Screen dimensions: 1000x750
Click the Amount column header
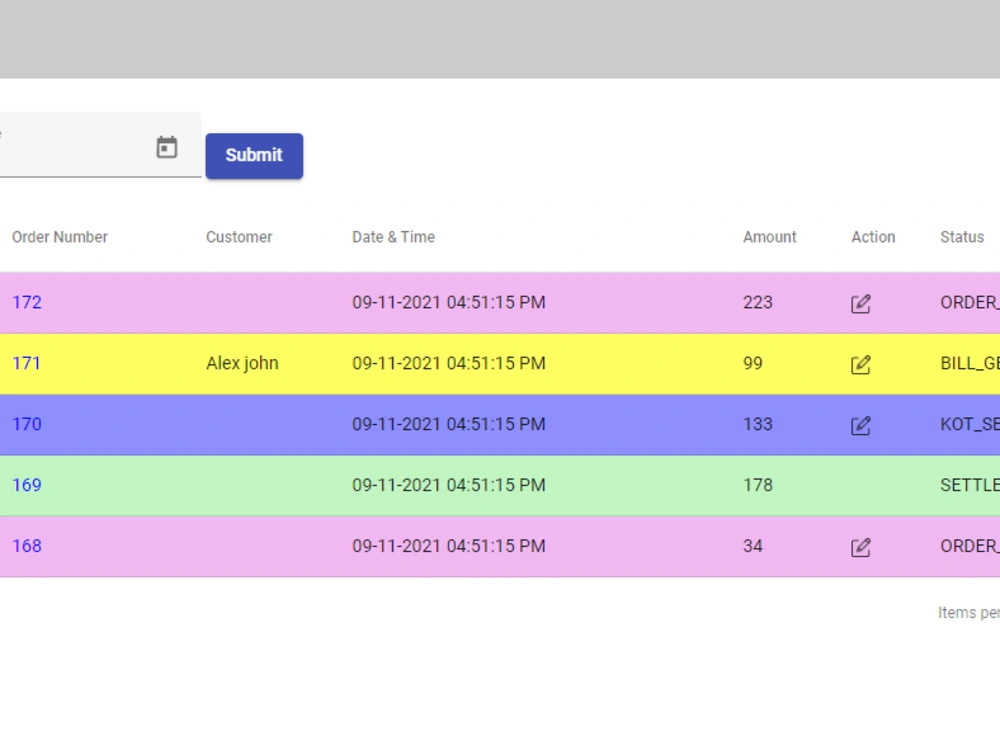point(770,237)
